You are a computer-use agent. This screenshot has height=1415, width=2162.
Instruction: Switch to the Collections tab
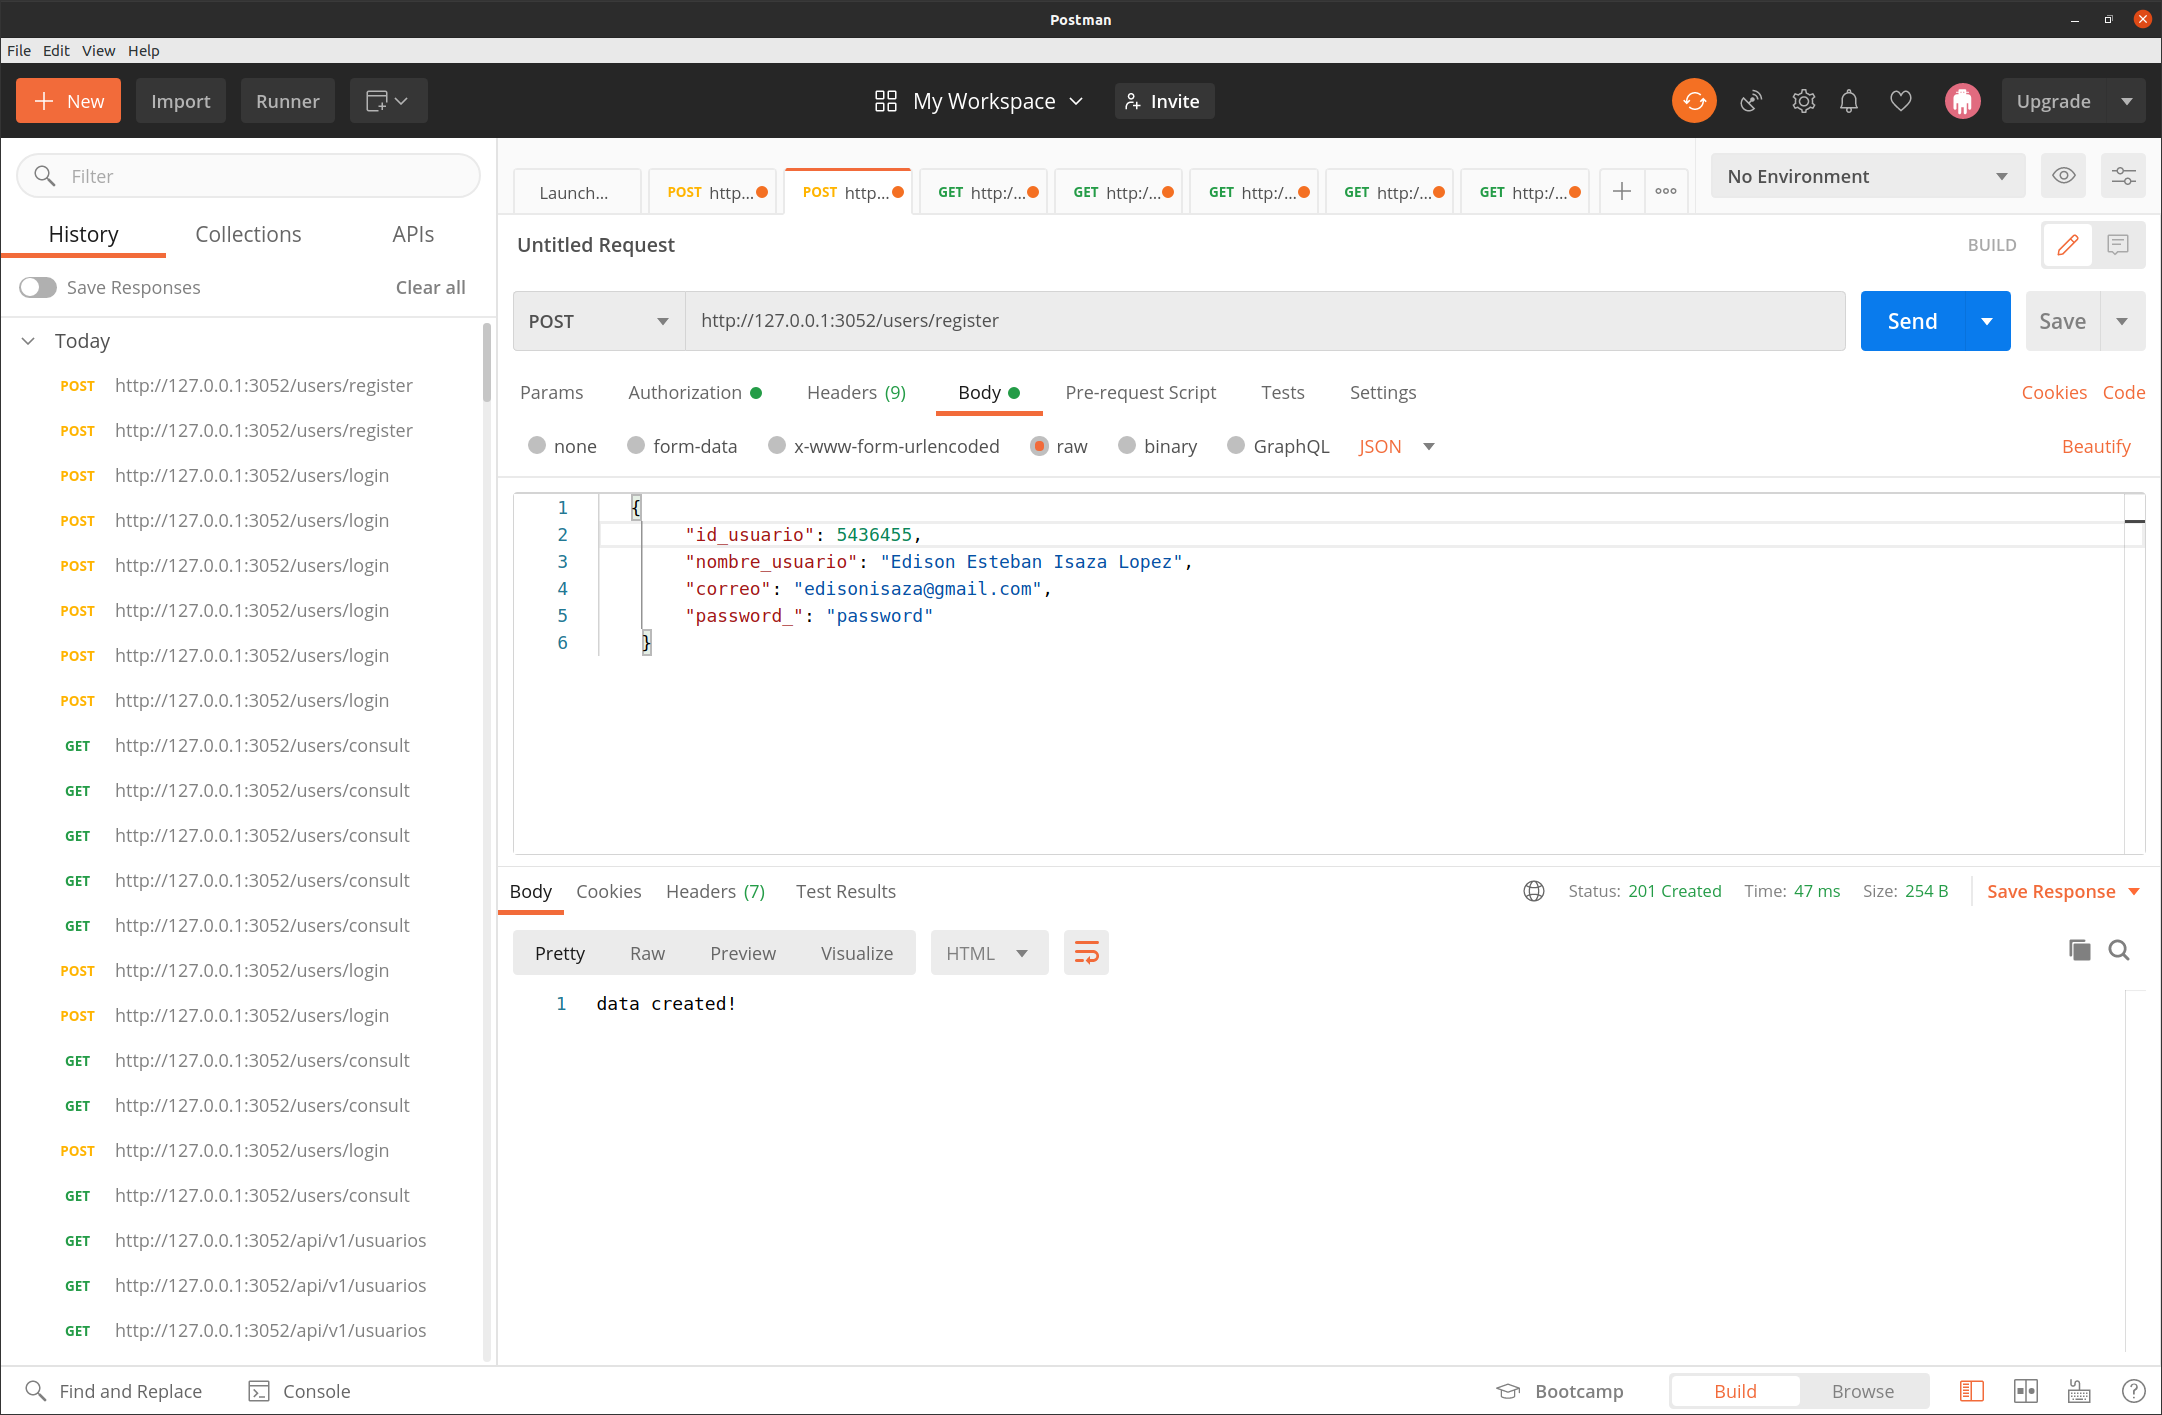[248, 234]
